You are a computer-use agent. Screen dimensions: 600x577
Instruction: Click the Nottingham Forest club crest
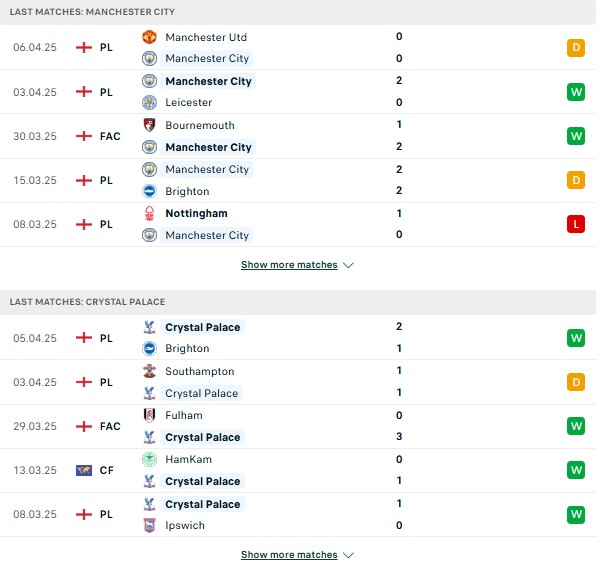click(x=149, y=213)
